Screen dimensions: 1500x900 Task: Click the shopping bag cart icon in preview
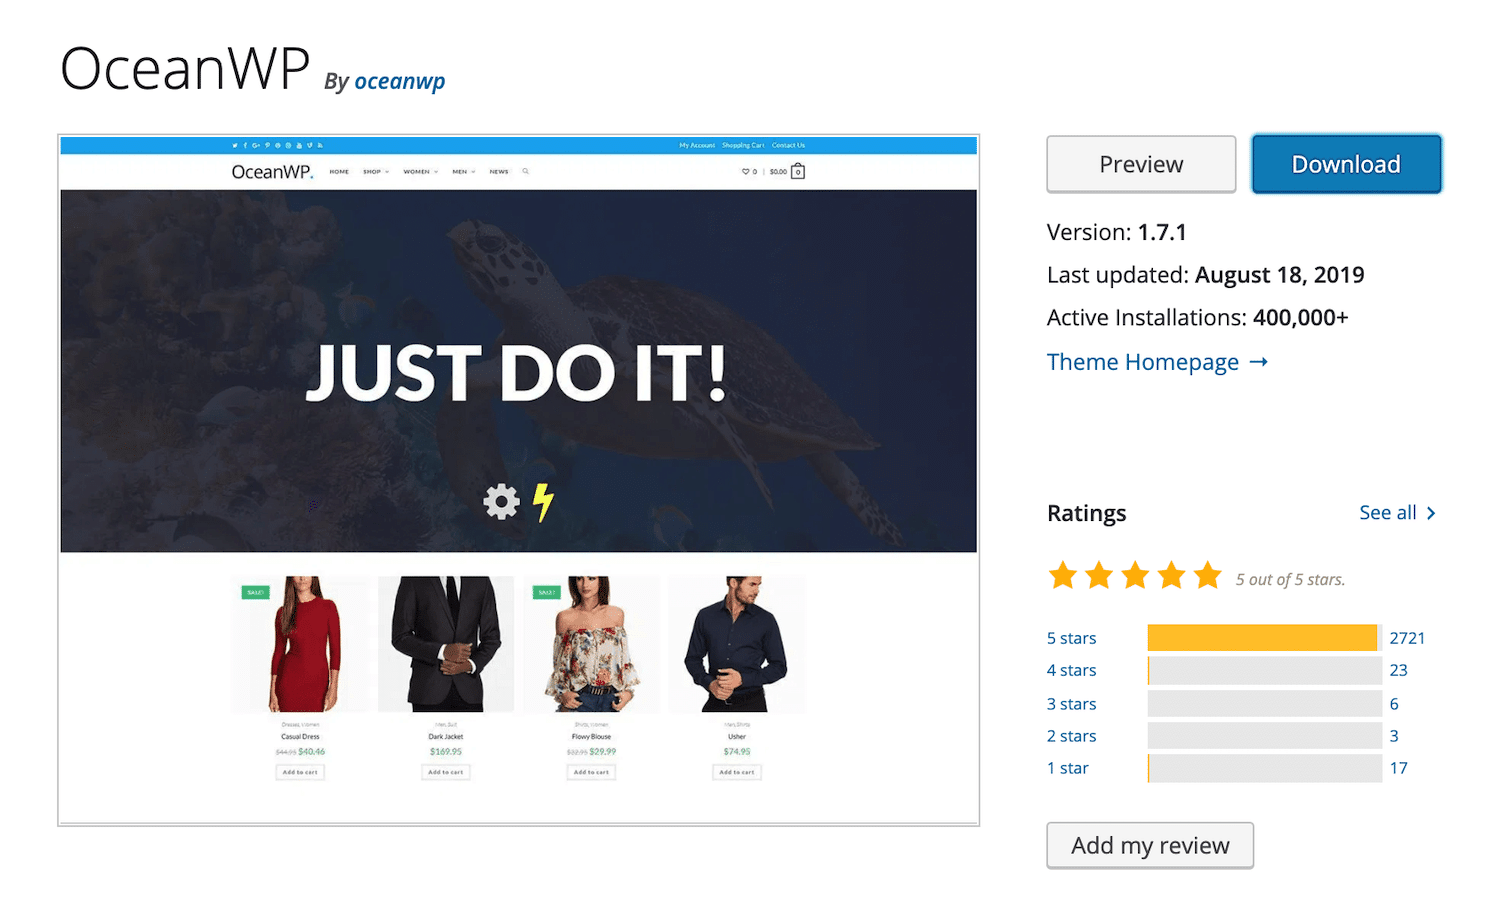coord(798,171)
